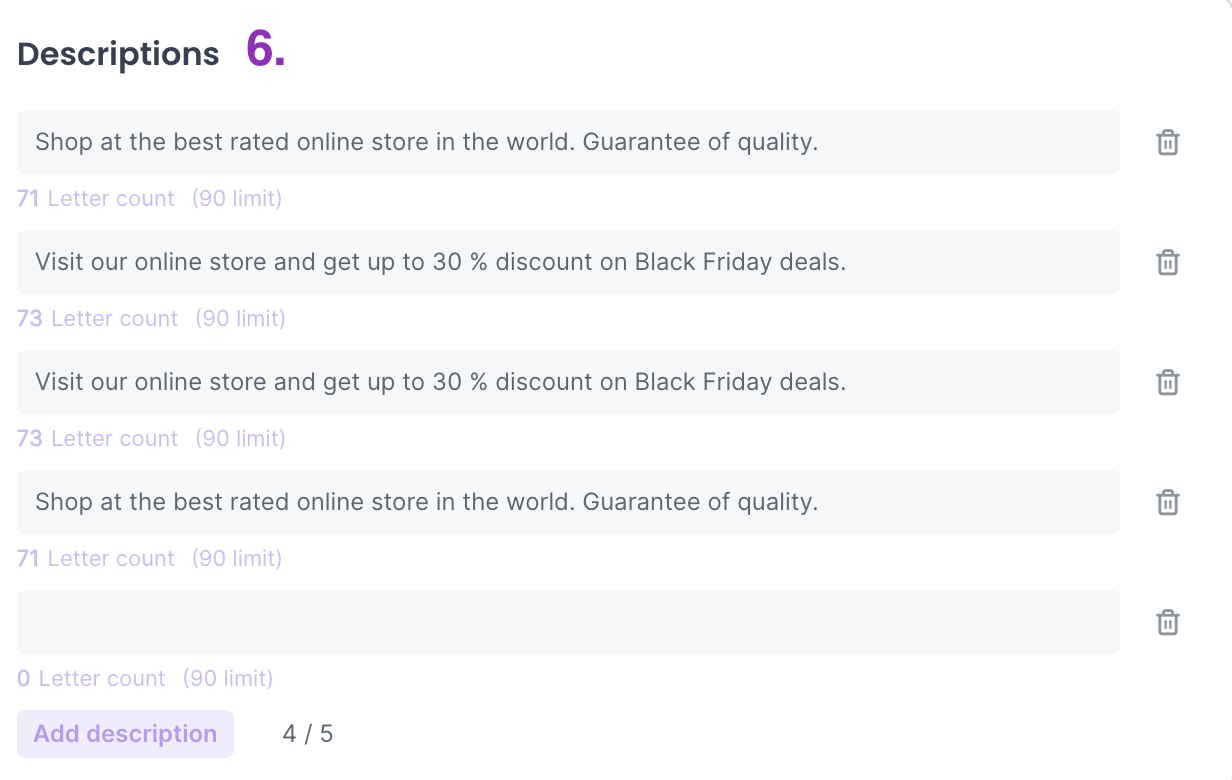Click the 4 / 5 descriptions counter

[307, 734]
